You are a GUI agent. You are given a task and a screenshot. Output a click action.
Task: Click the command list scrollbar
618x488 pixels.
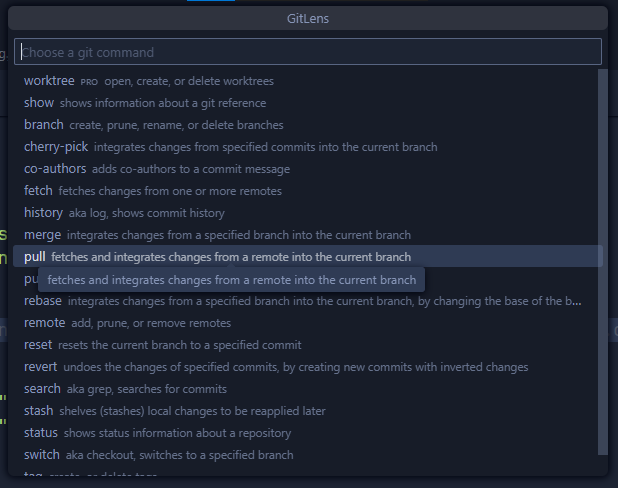pos(602,260)
